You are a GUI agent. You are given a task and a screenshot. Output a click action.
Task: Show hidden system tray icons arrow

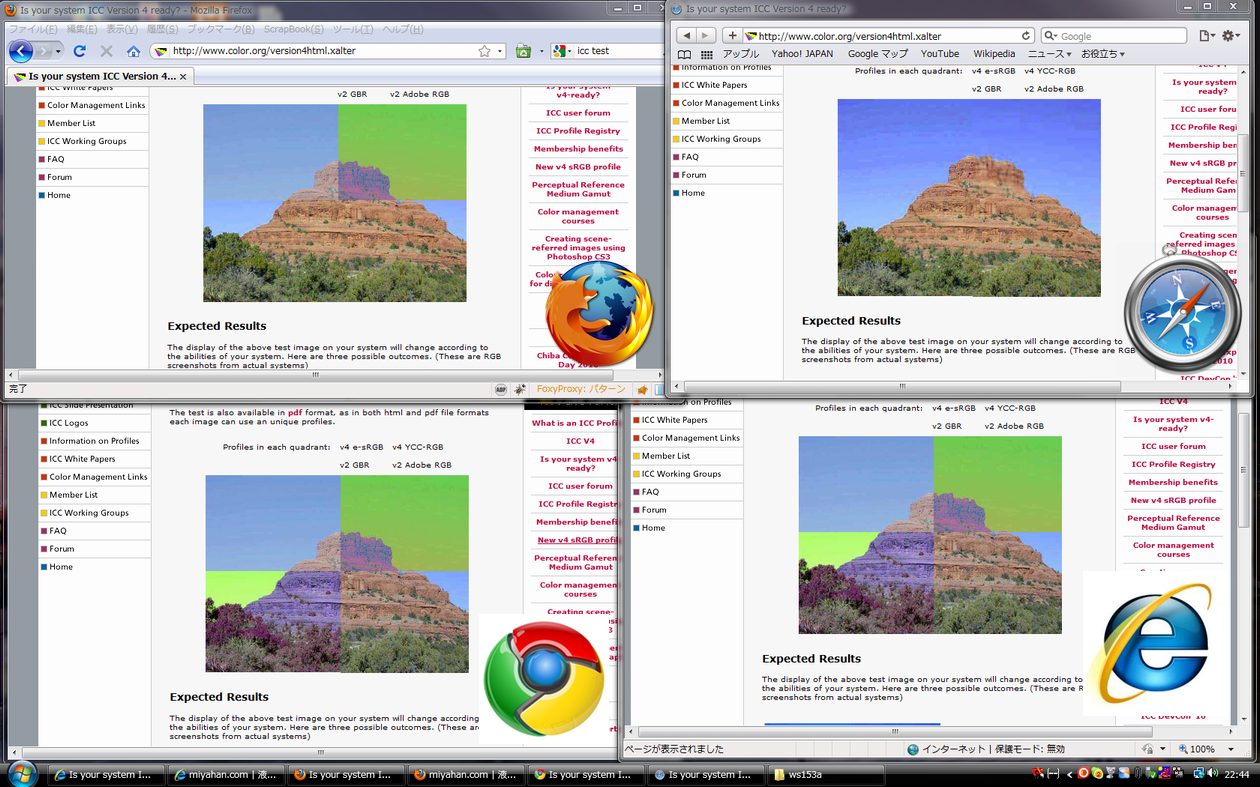tap(1069, 774)
